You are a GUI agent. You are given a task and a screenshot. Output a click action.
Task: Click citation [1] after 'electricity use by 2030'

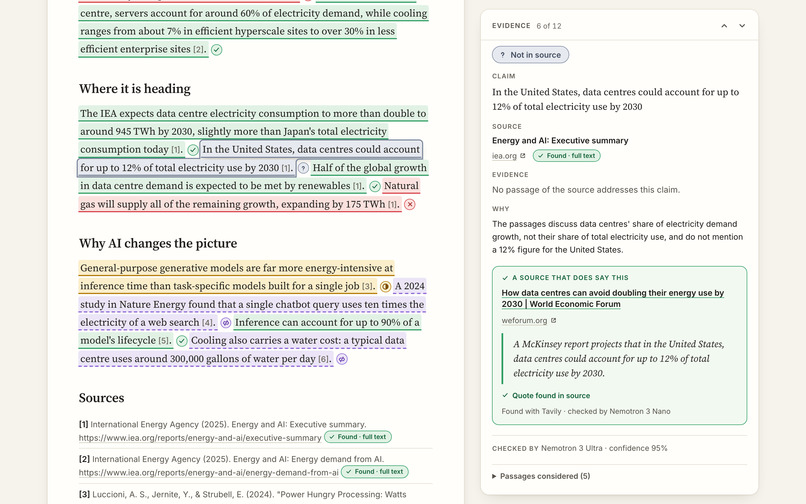pyautogui.click(x=286, y=168)
